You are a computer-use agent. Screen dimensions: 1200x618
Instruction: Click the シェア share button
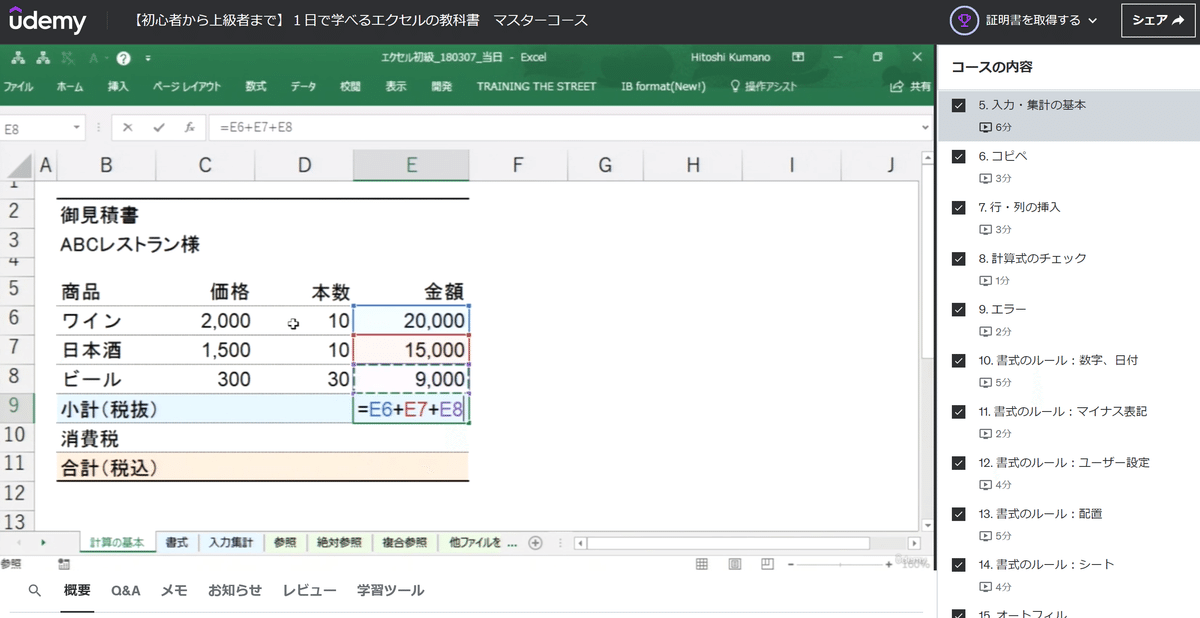point(1157,20)
